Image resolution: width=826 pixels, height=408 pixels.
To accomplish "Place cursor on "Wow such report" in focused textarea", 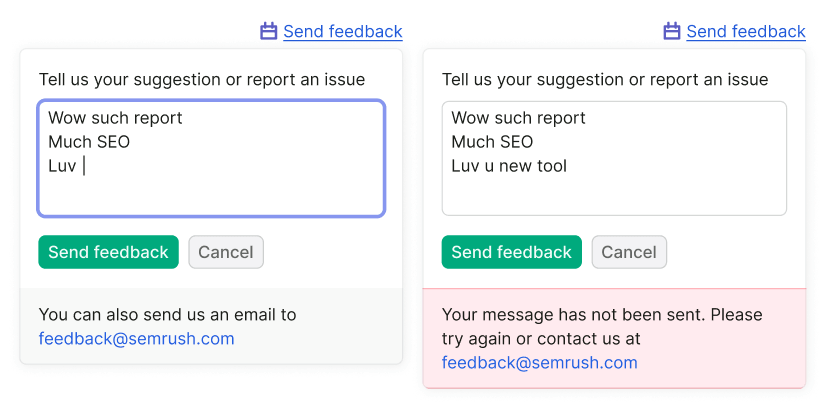I will 115,117.
